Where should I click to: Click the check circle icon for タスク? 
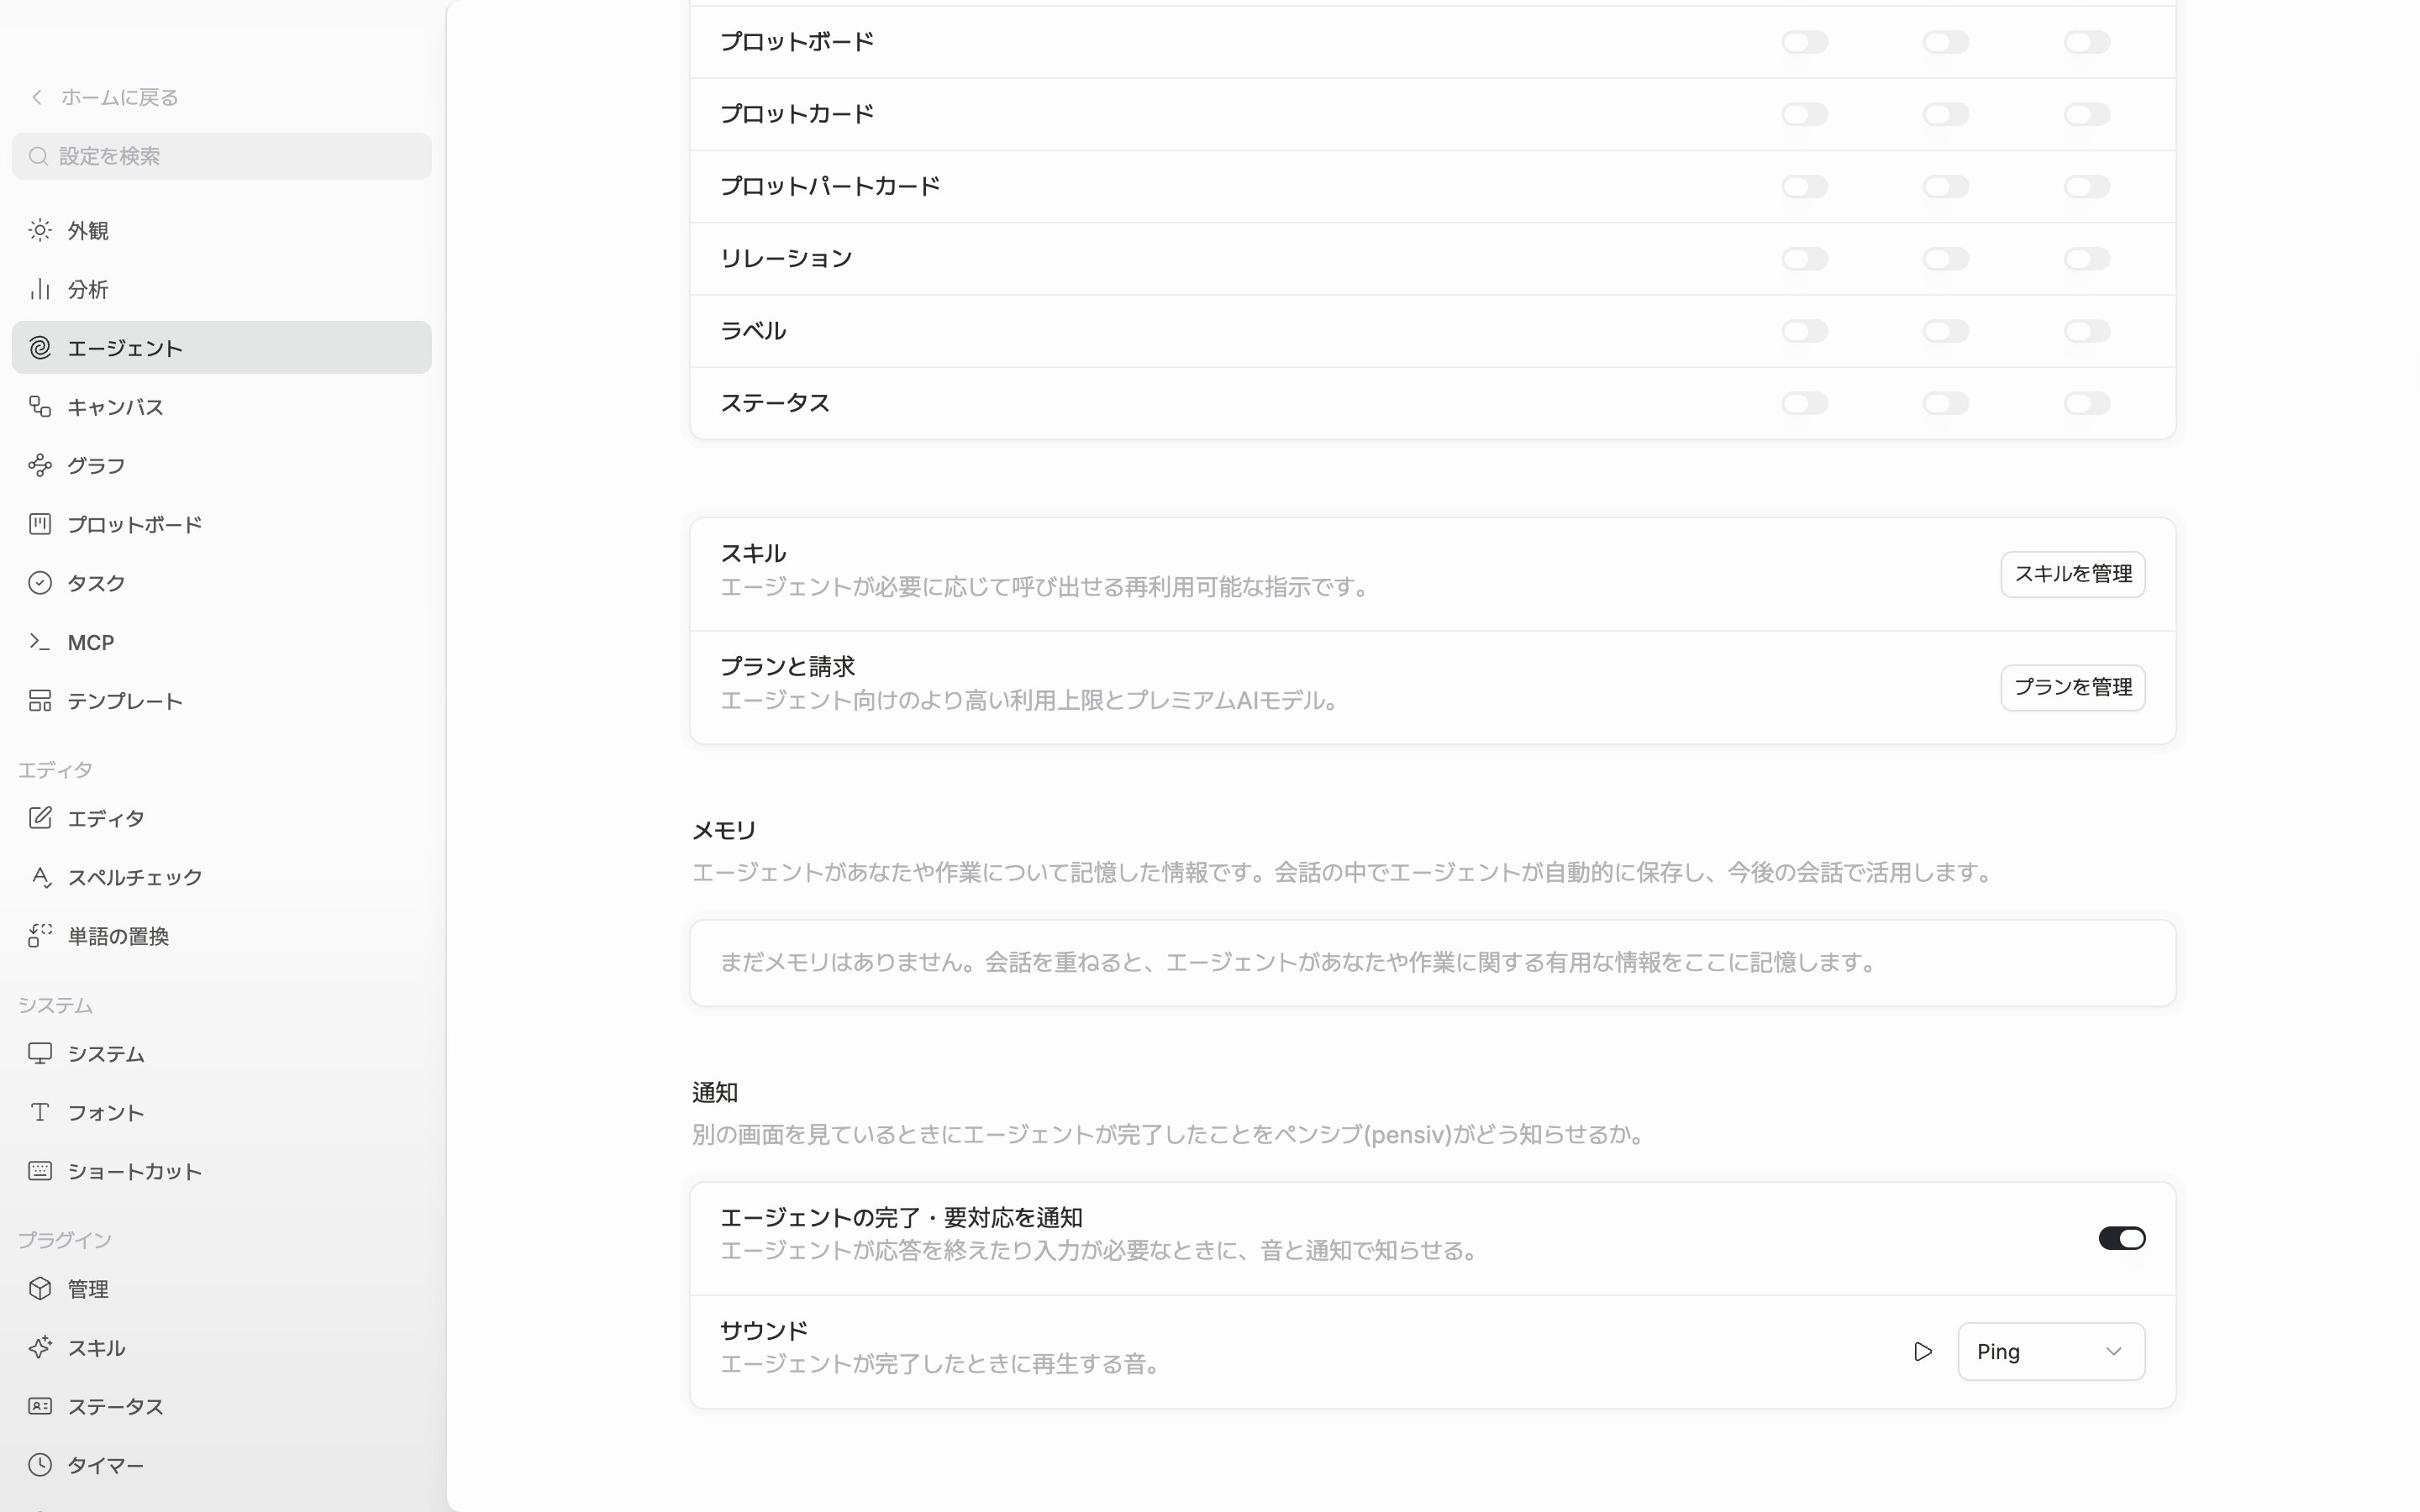(40, 583)
